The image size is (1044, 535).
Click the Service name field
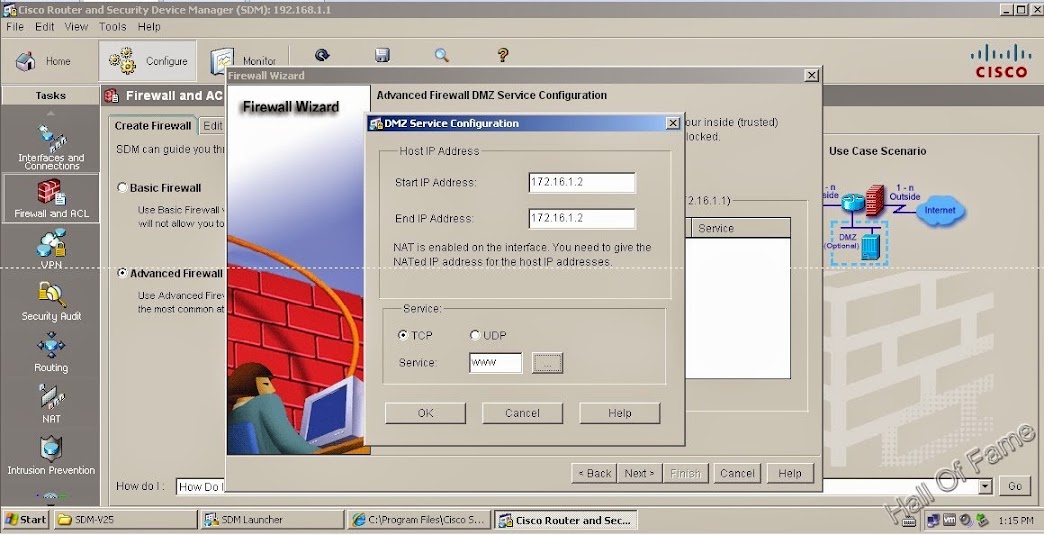[x=495, y=363]
